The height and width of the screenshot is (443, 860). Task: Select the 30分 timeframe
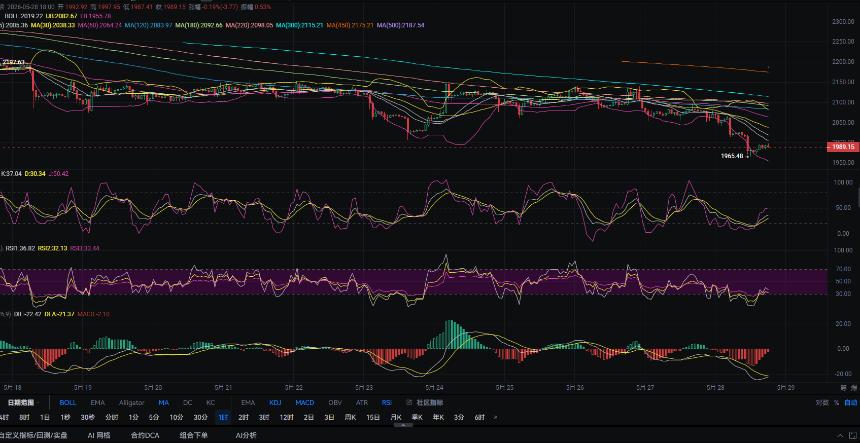click(x=200, y=417)
